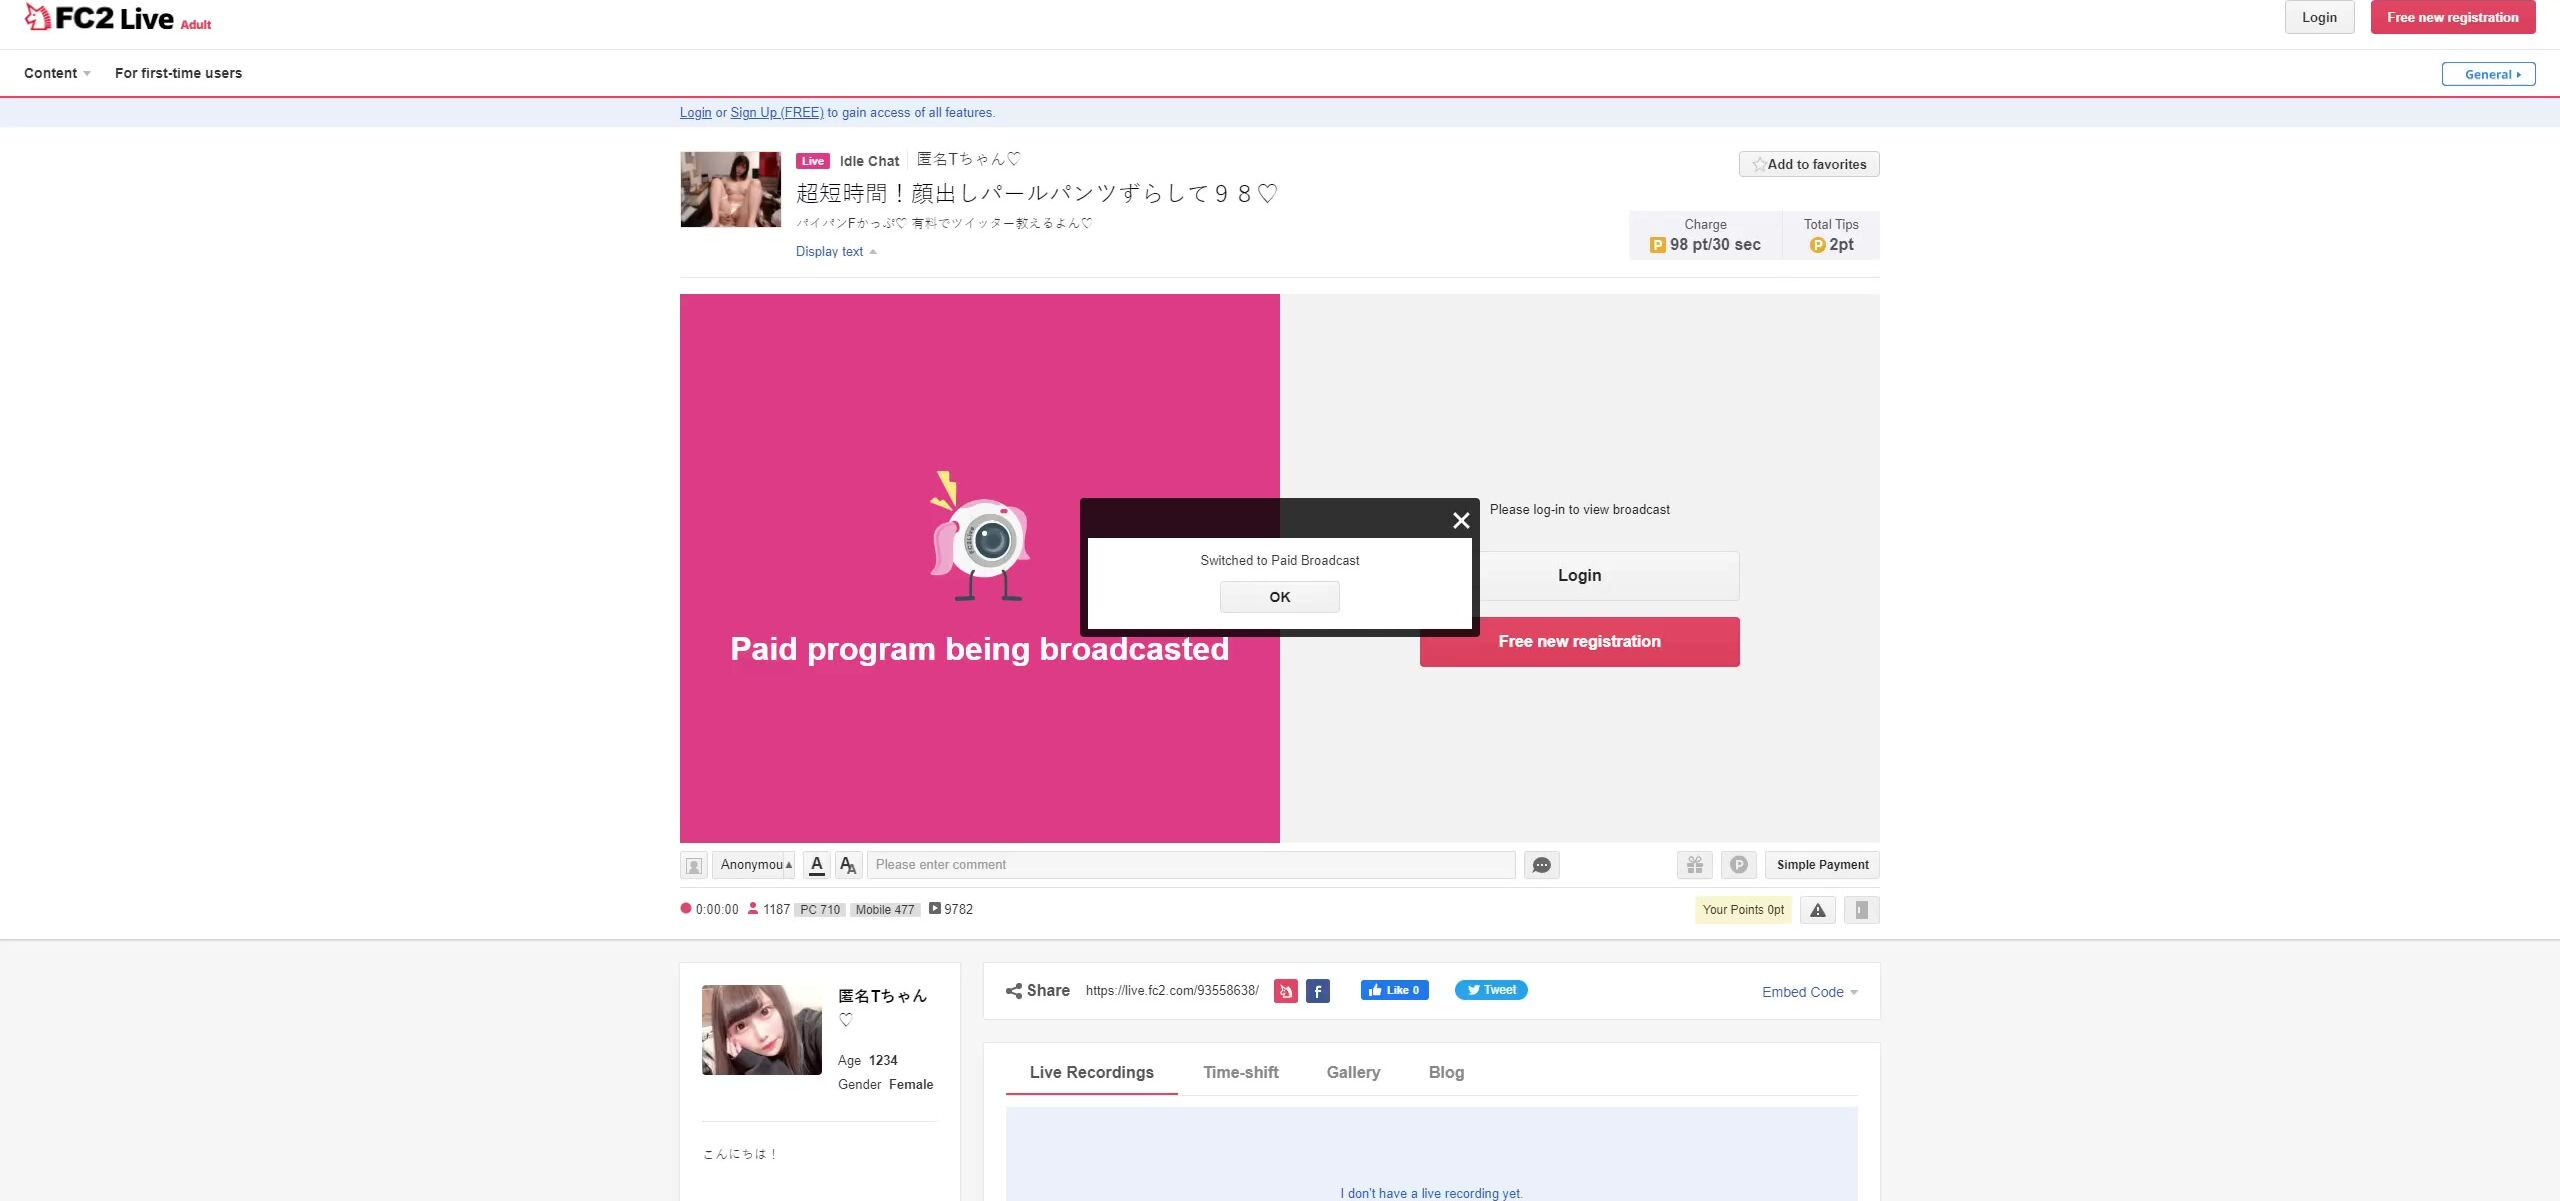Screen dimensions: 2560x1201
Task: Expand the Embed Code dropdown
Action: (x=1810, y=992)
